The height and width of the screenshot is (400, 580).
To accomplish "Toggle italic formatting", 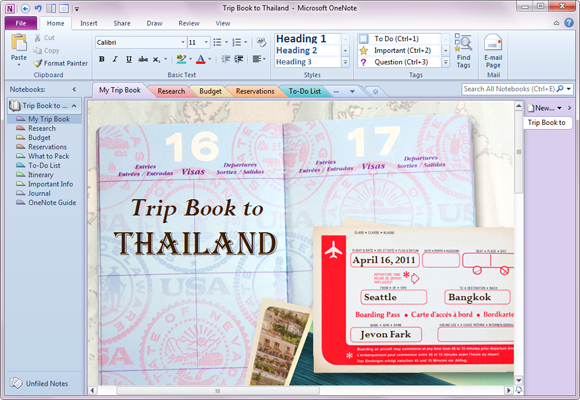I will tap(115, 59).
